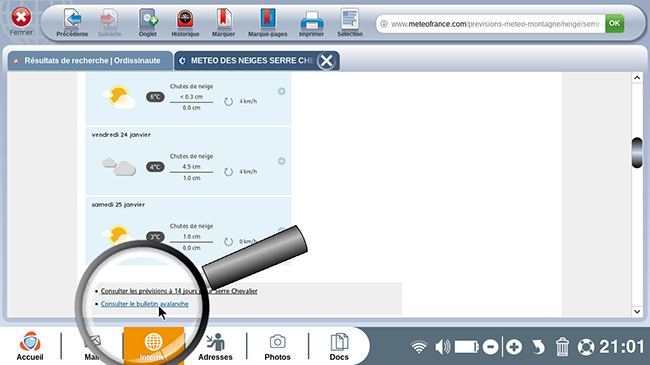Click the scrollbar down arrow

(x=637, y=311)
